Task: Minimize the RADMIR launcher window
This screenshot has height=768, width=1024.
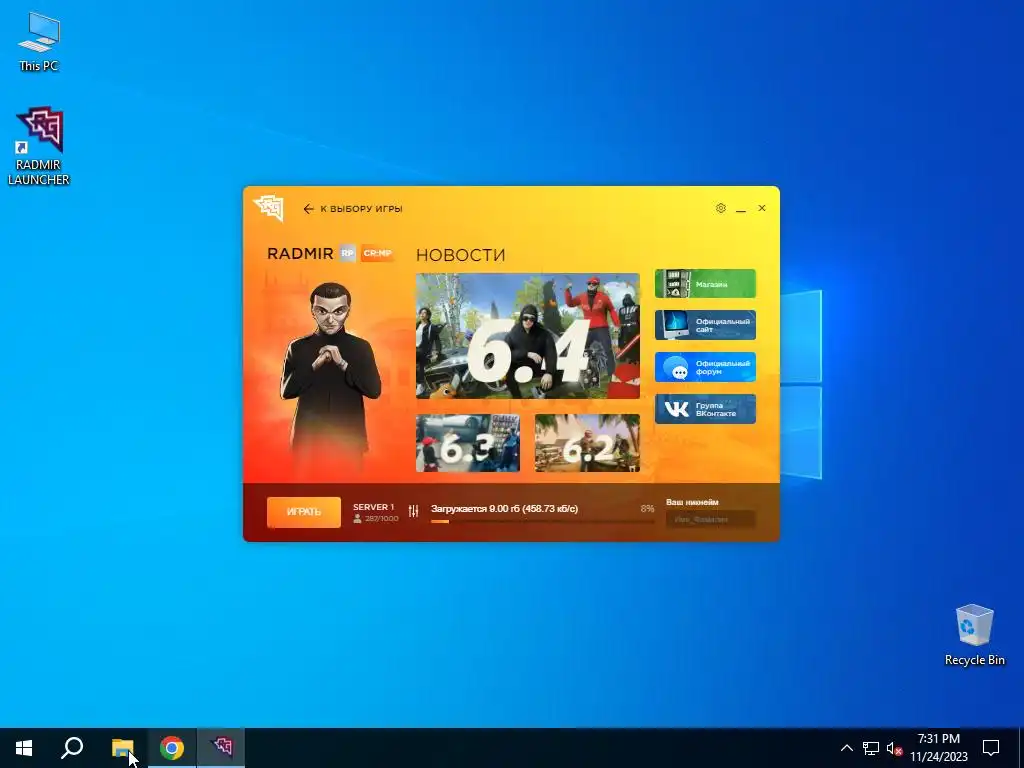Action: 741,209
